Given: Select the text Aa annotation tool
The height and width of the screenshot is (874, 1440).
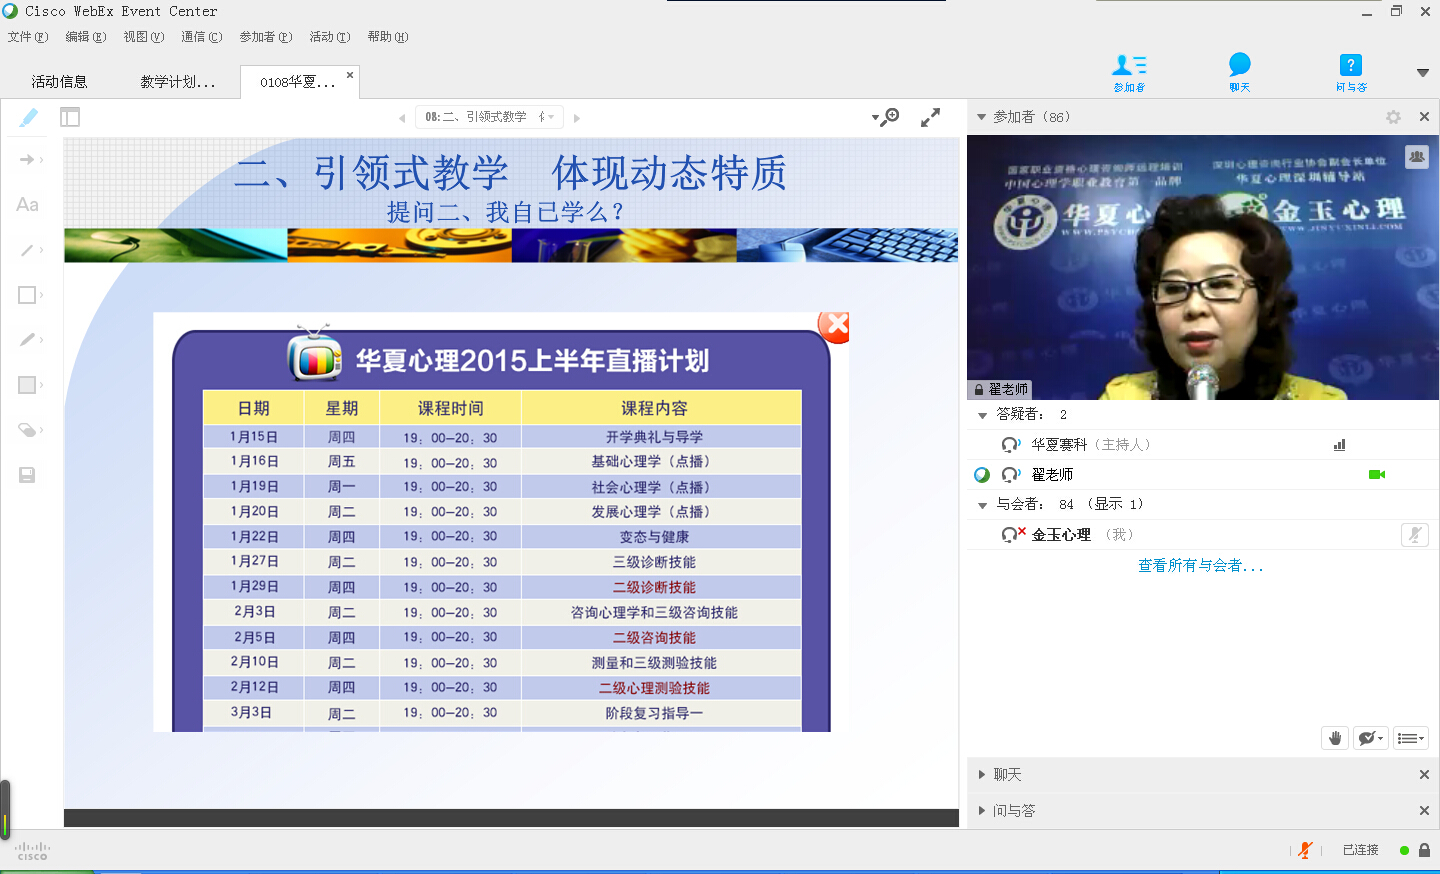Looking at the screenshot, I should click(27, 205).
